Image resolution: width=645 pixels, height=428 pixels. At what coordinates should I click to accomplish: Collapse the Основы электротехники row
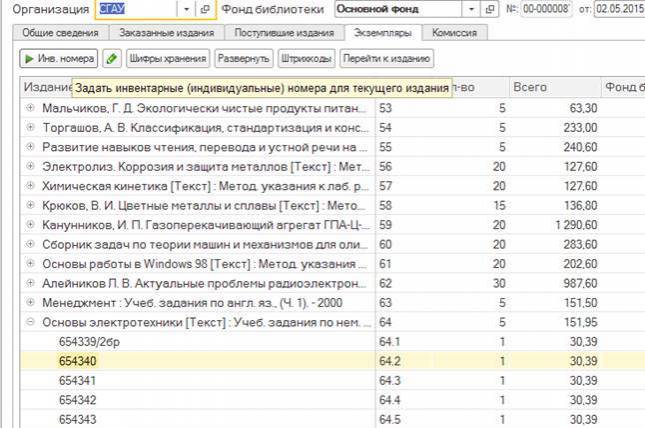[30, 322]
